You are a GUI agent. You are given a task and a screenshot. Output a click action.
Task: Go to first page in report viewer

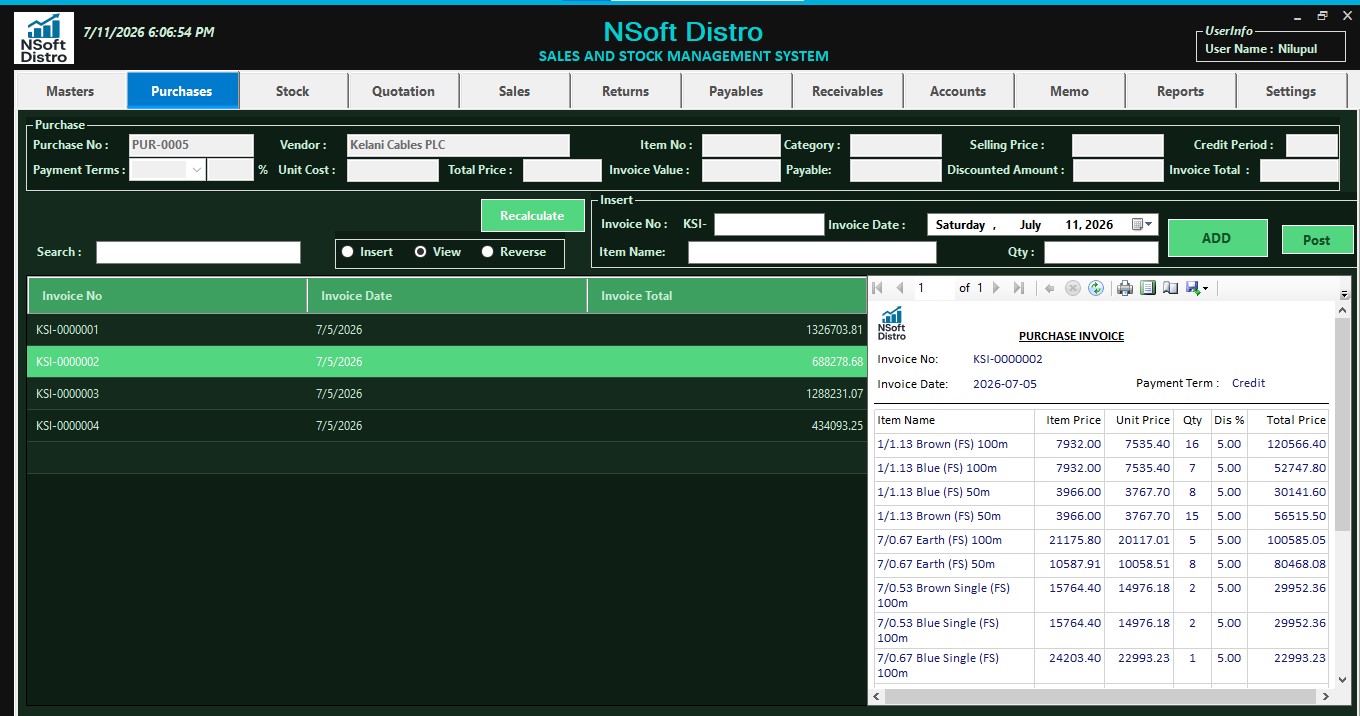point(878,288)
